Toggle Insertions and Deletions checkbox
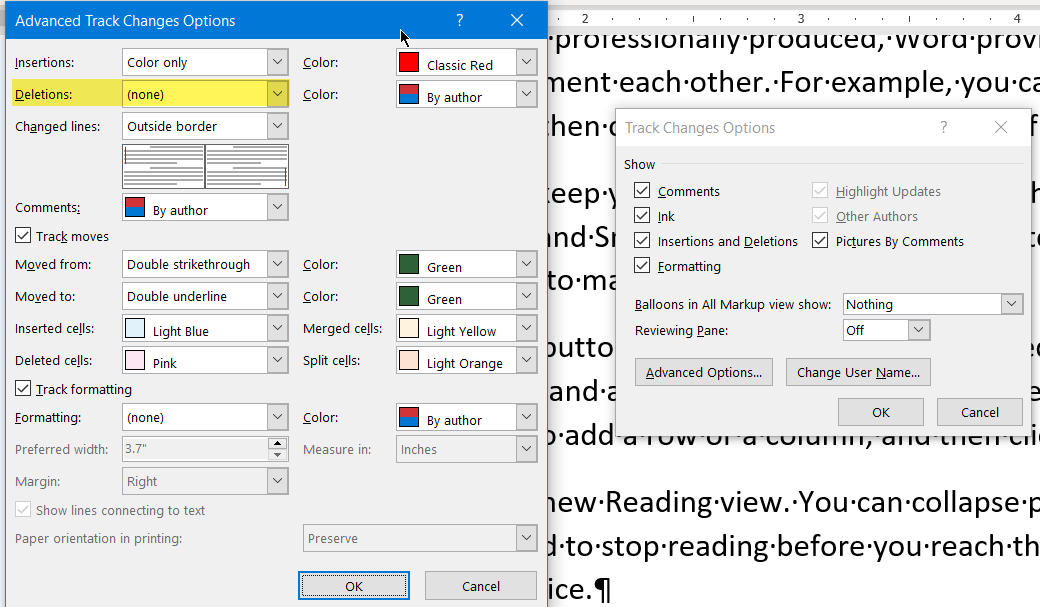 click(642, 241)
